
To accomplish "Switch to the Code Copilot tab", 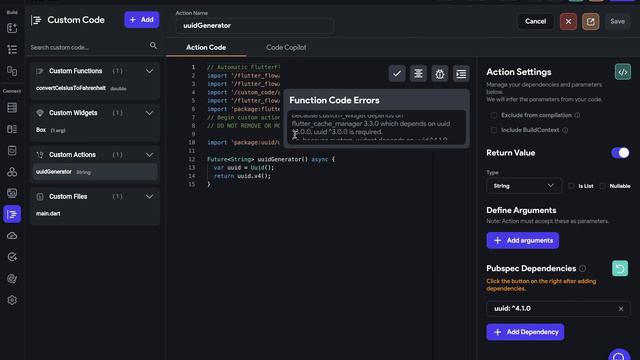I will click(286, 47).
